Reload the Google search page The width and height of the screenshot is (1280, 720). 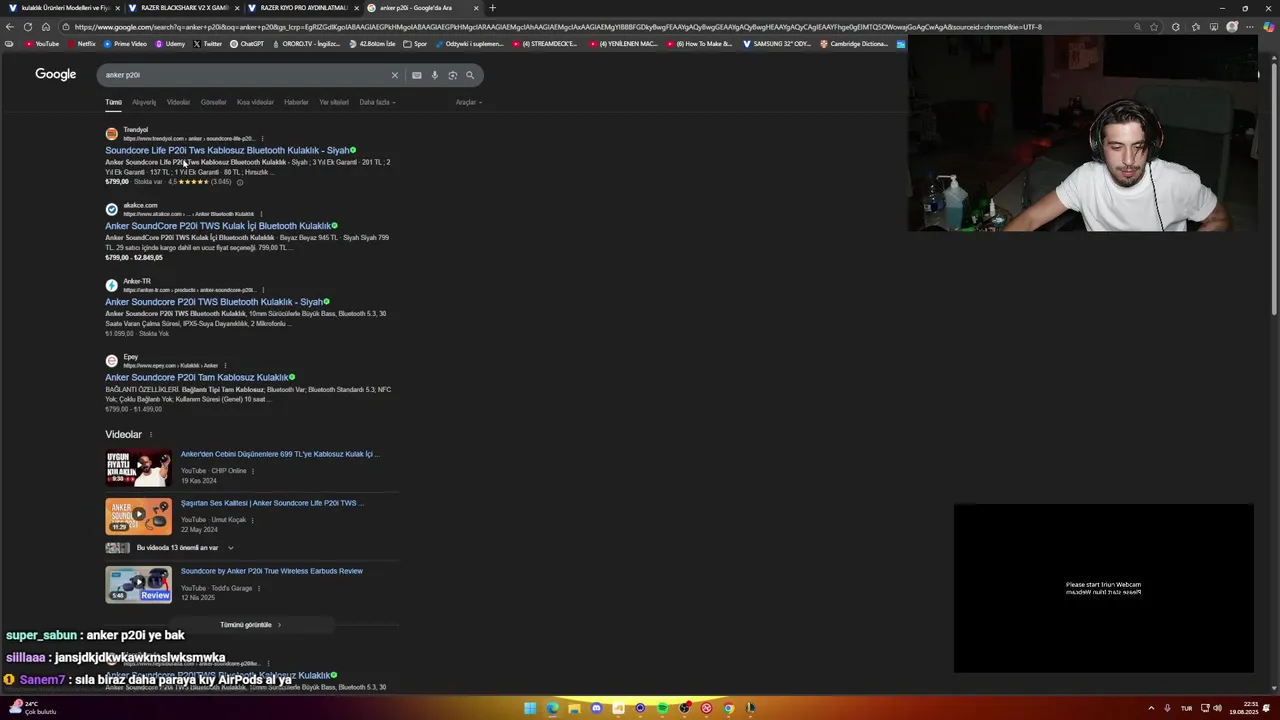(x=28, y=27)
